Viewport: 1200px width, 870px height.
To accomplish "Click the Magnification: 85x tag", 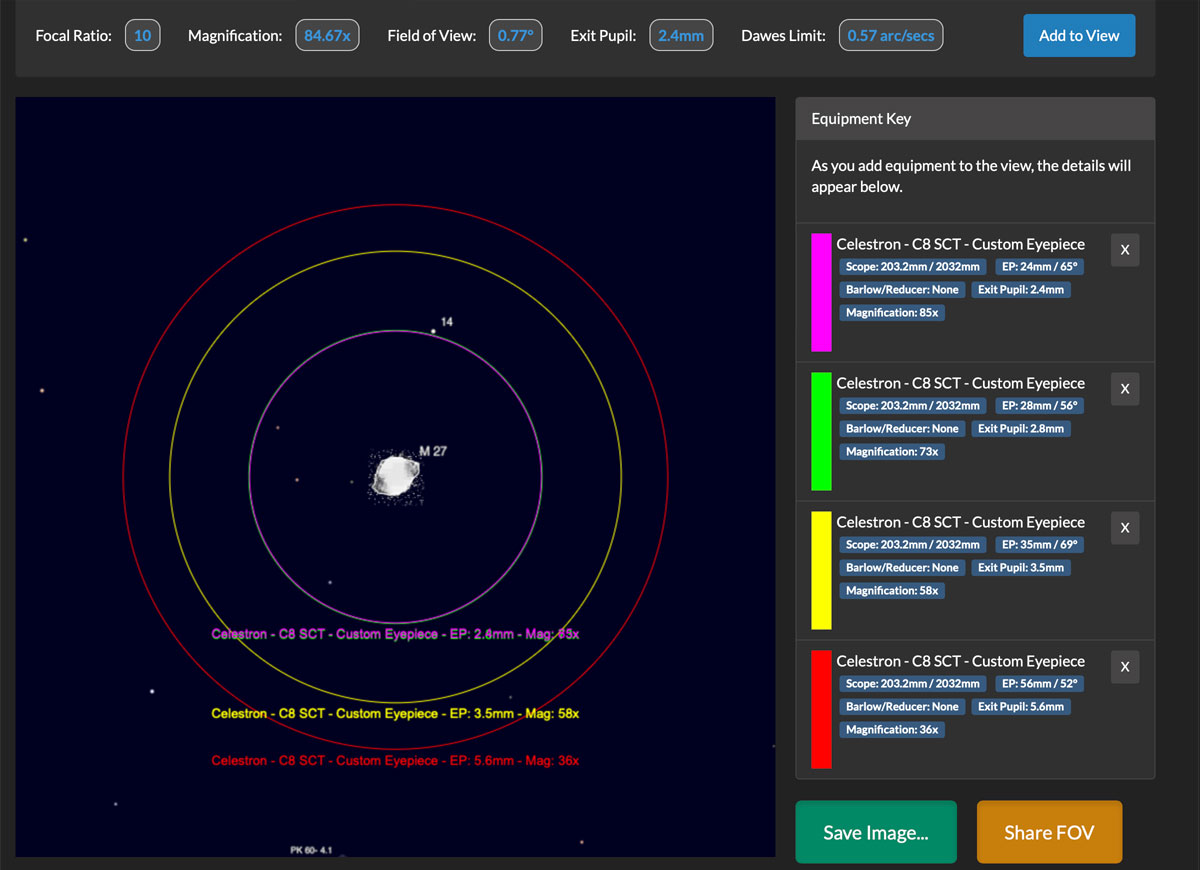I will pos(892,313).
